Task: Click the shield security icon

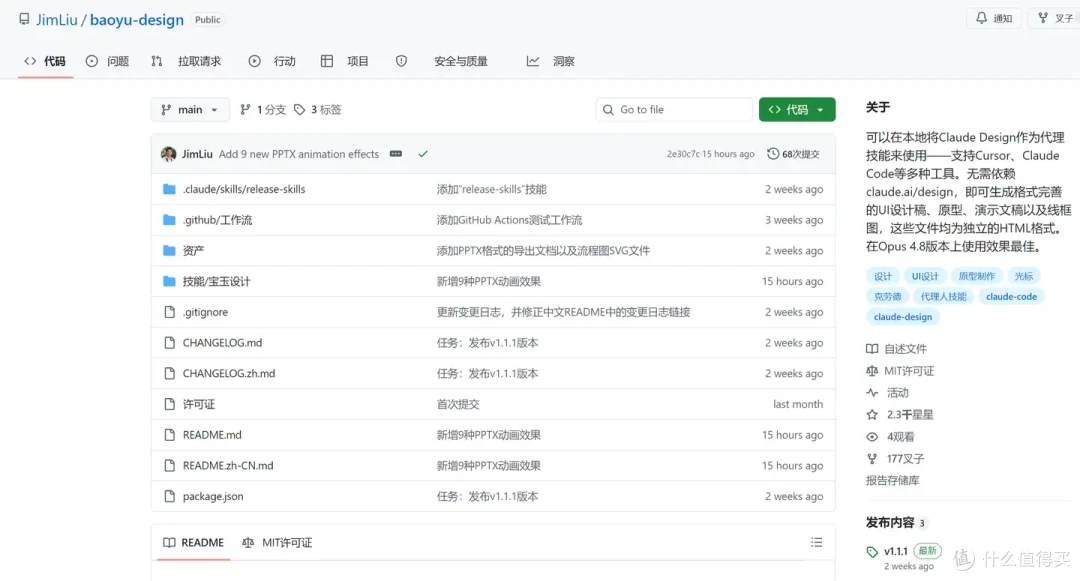Action: tap(402, 61)
